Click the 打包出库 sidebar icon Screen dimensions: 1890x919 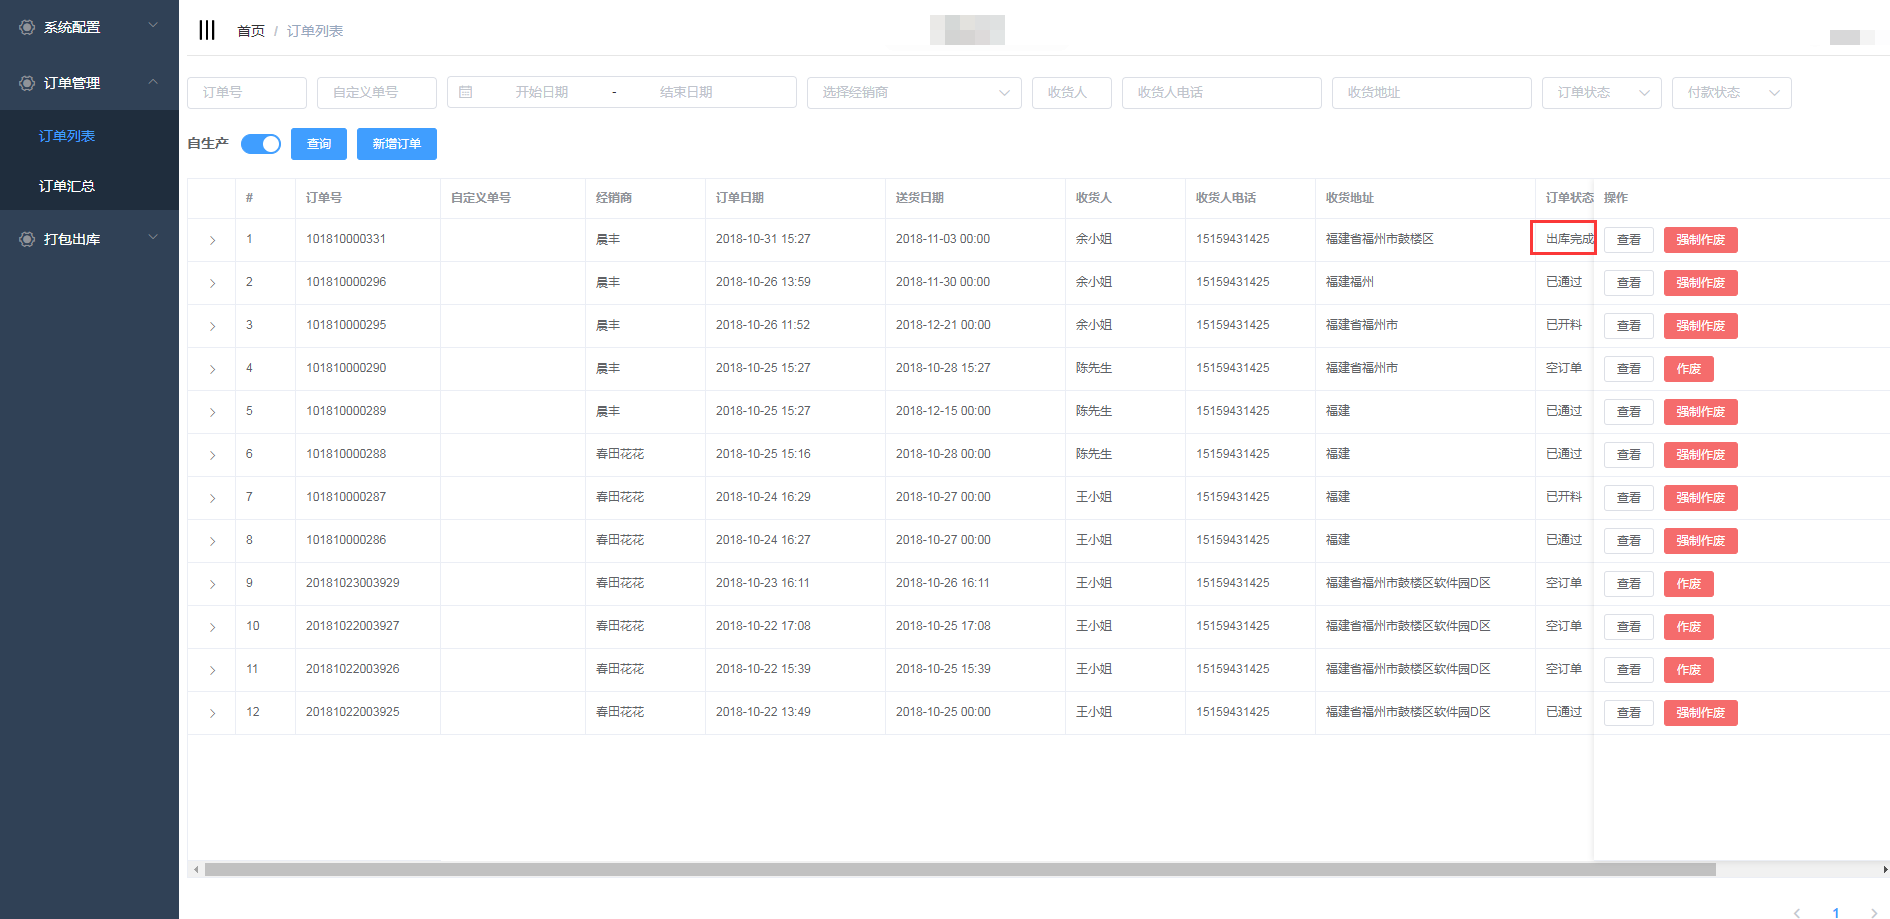(27, 239)
